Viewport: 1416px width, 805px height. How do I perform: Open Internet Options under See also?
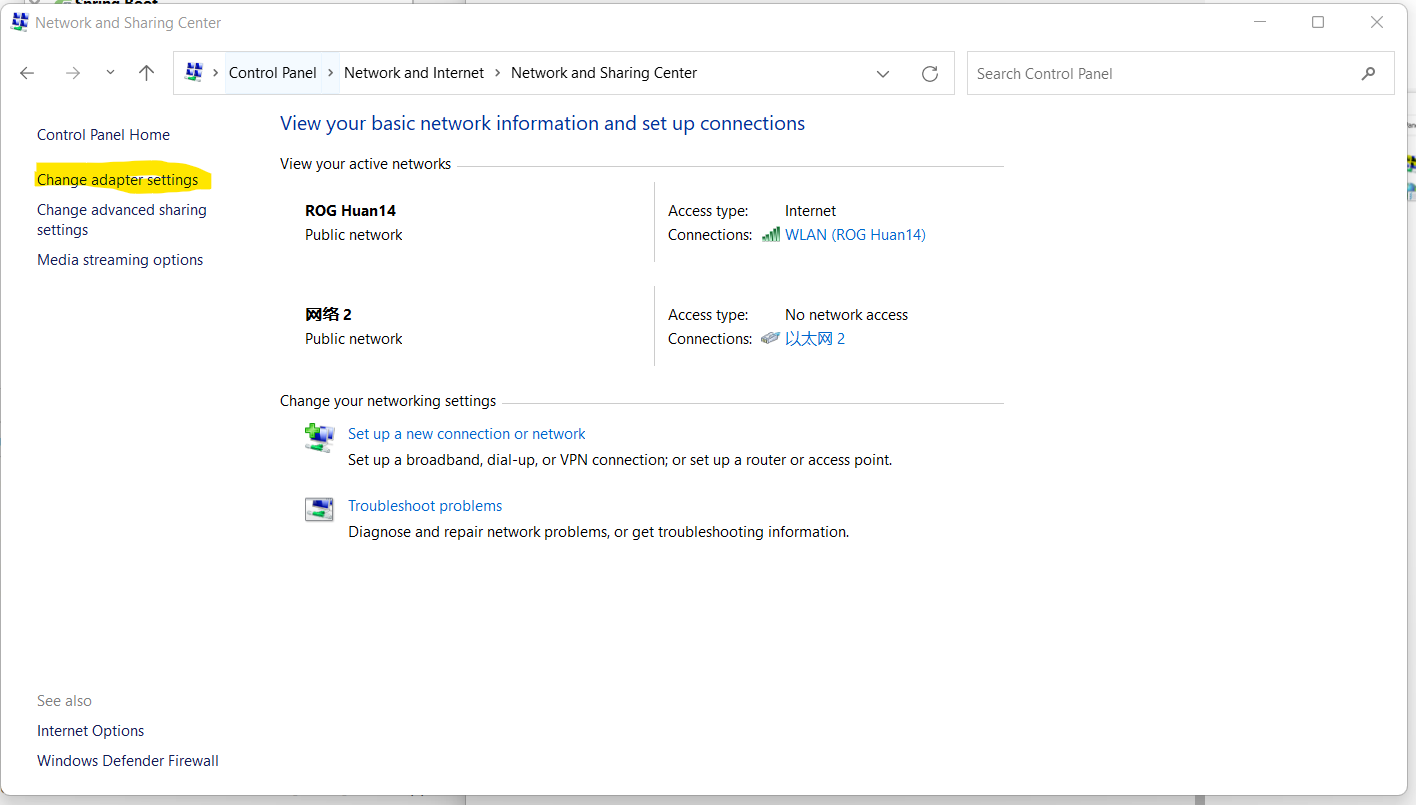(90, 731)
